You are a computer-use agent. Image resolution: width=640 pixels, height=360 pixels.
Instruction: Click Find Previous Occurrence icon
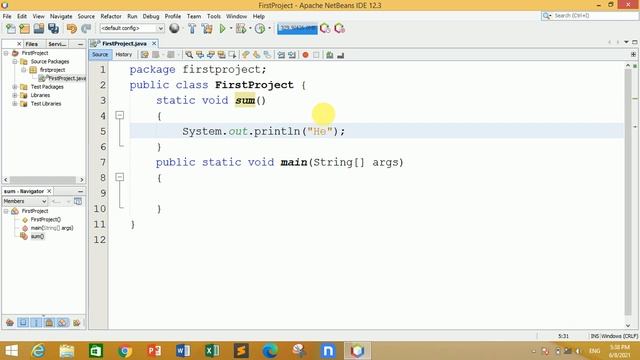click(x=200, y=55)
